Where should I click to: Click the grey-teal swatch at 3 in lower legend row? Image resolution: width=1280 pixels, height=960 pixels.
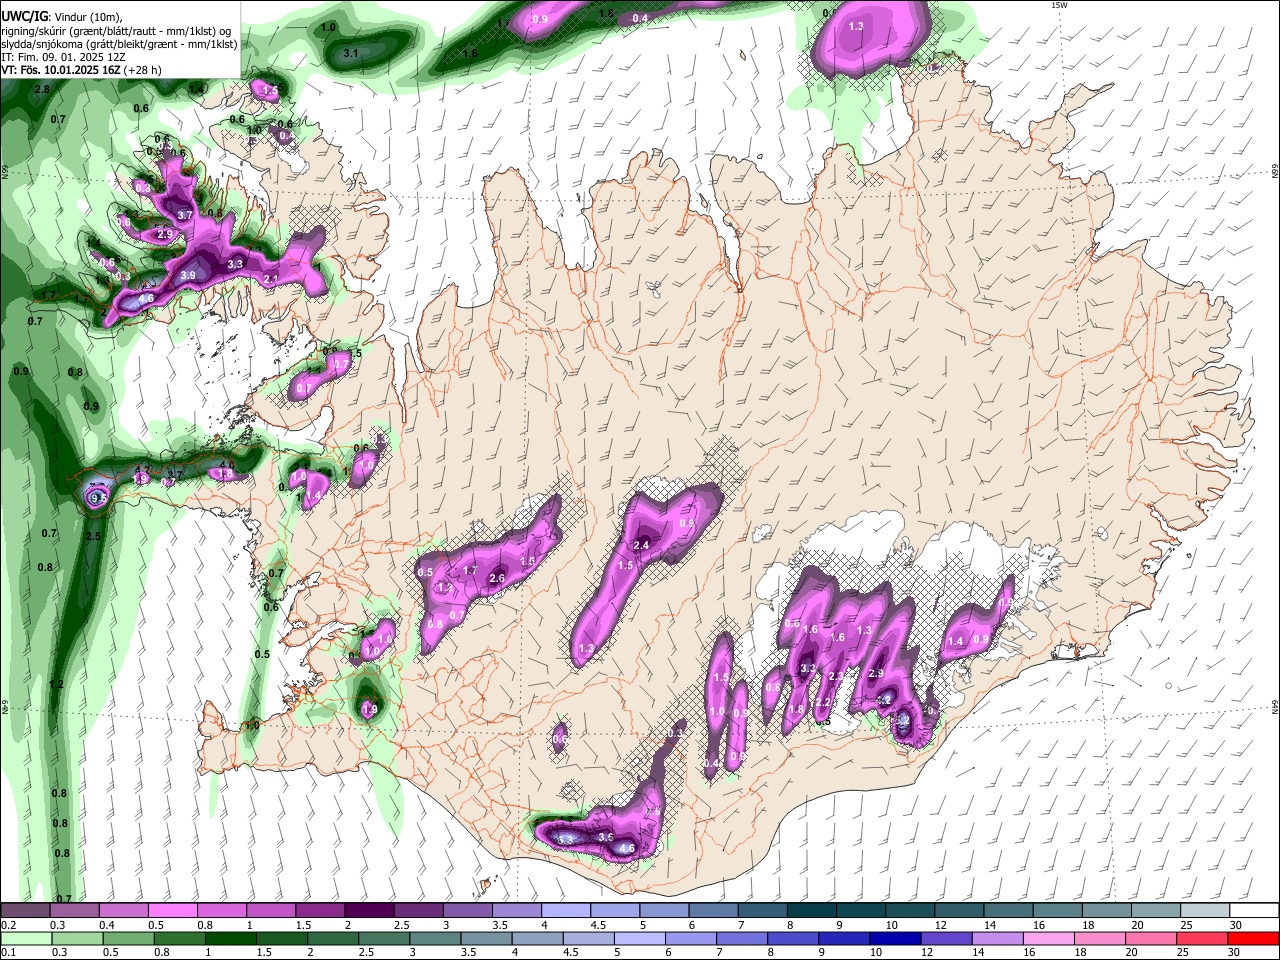[x=435, y=939]
